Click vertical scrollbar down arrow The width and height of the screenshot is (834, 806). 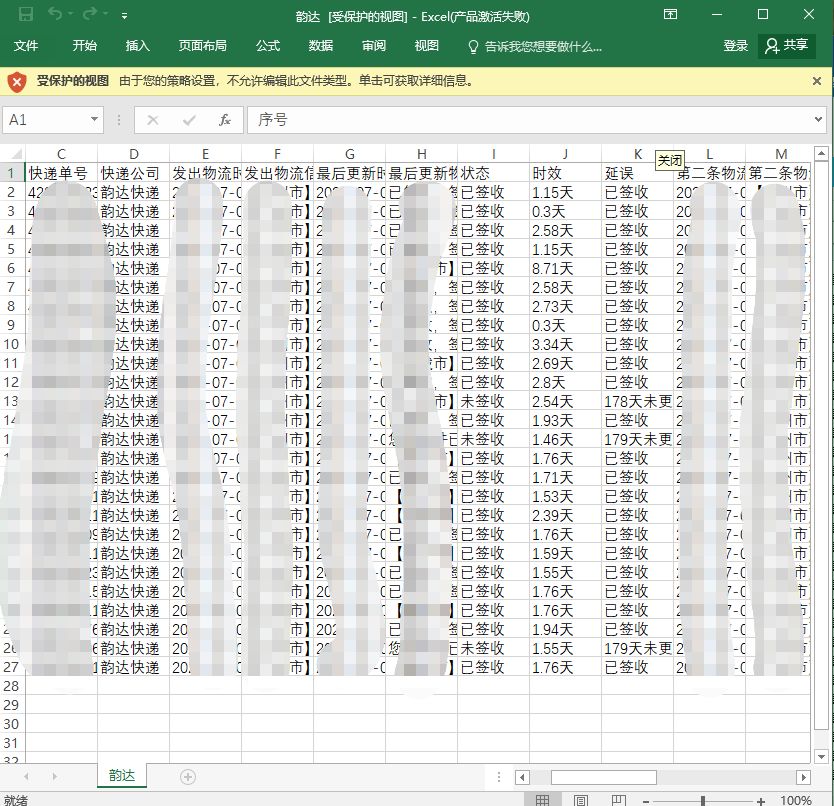click(821, 756)
